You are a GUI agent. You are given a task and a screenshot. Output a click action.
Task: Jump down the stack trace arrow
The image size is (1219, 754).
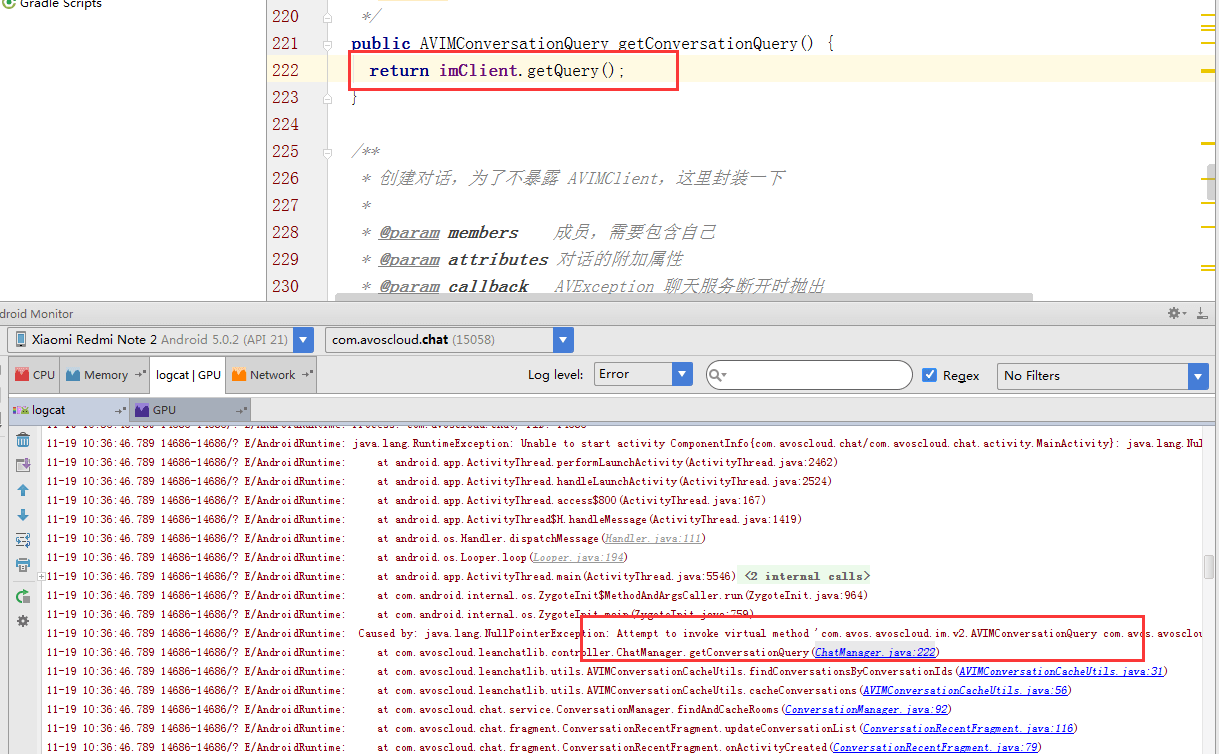(22, 516)
